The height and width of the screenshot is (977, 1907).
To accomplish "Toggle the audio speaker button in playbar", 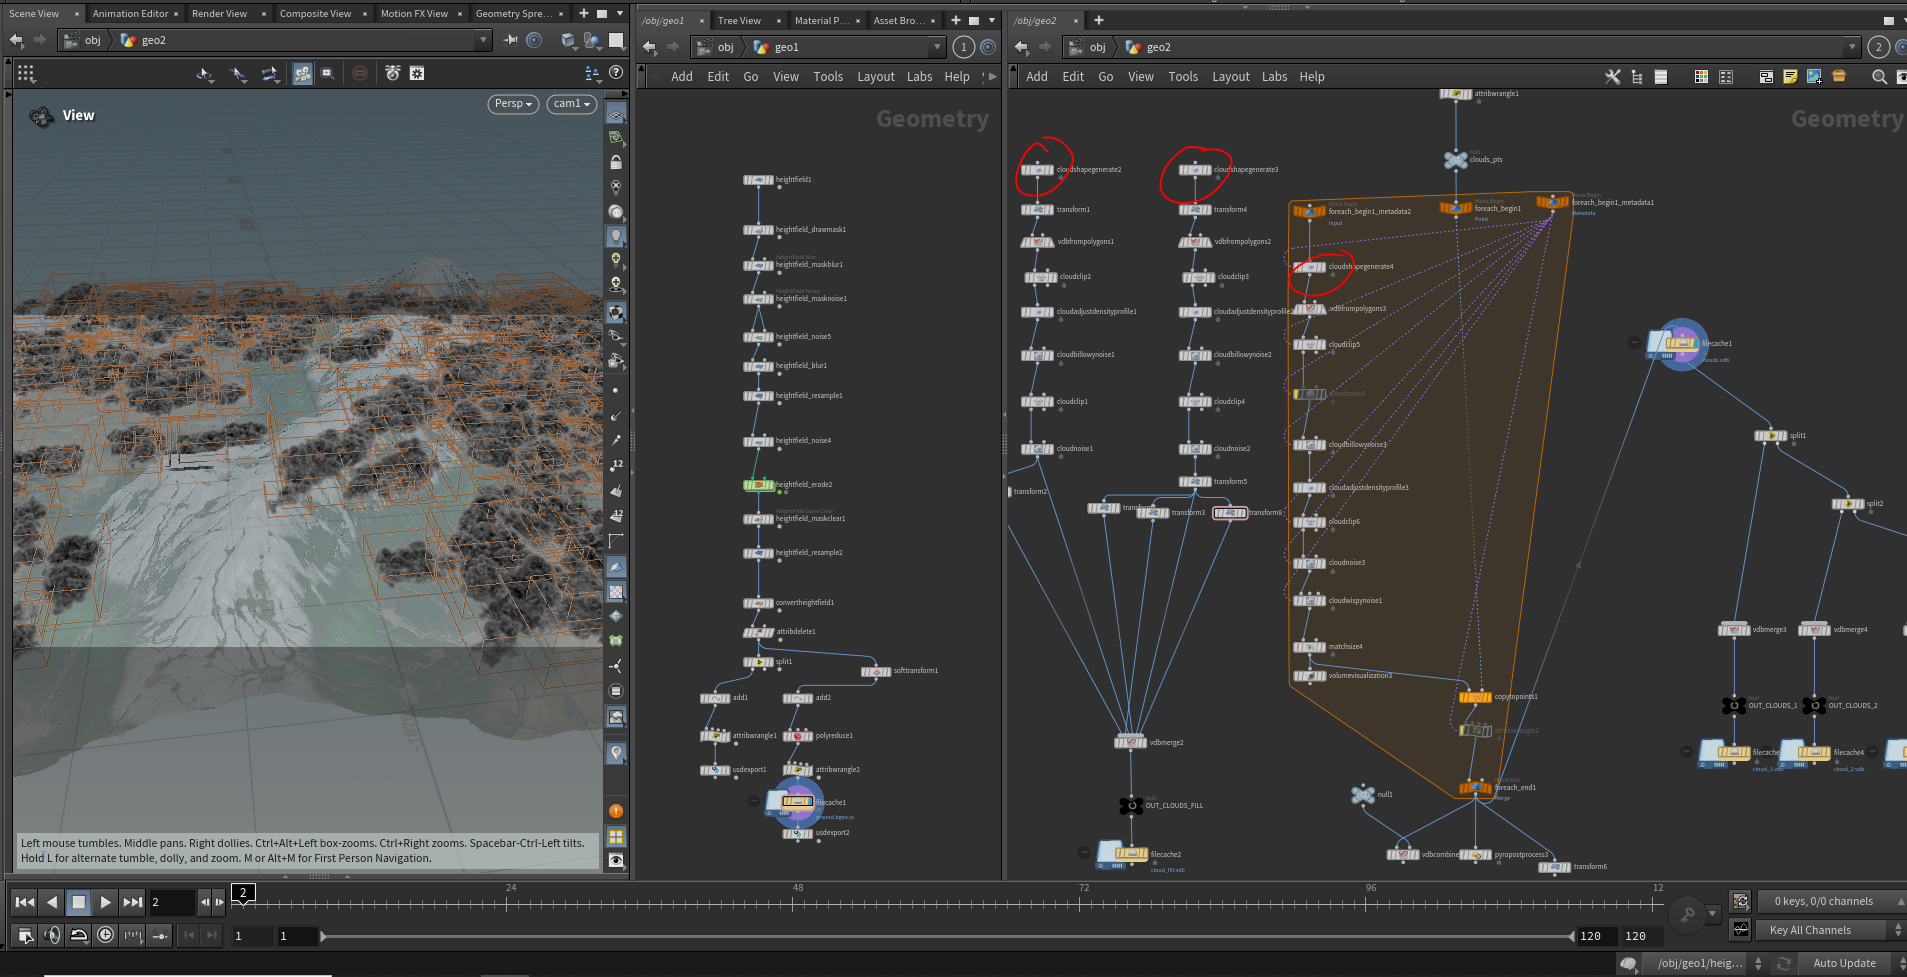I will pyautogui.click(x=52, y=935).
